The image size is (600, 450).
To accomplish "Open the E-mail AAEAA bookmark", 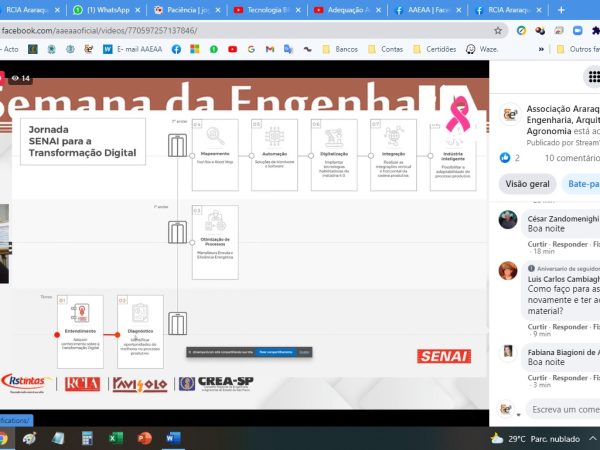I will [133, 49].
